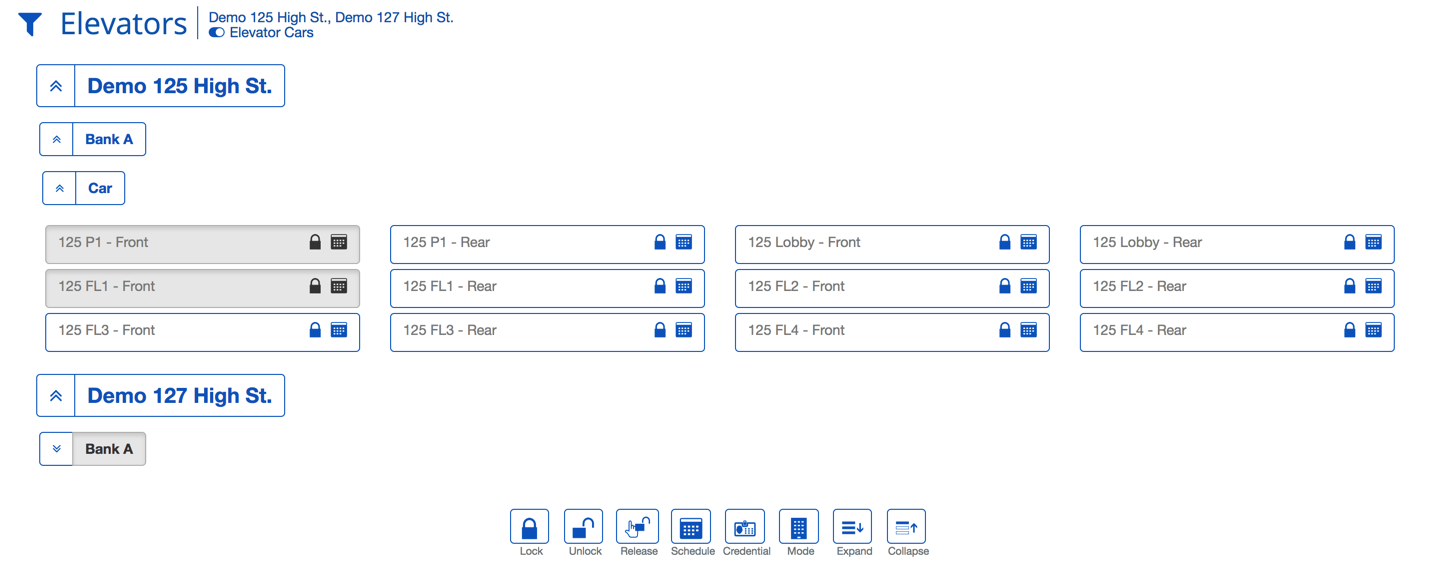The width and height of the screenshot is (1440, 568).
Task: Toggle the Elevator Cars switch
Action: 217,33
